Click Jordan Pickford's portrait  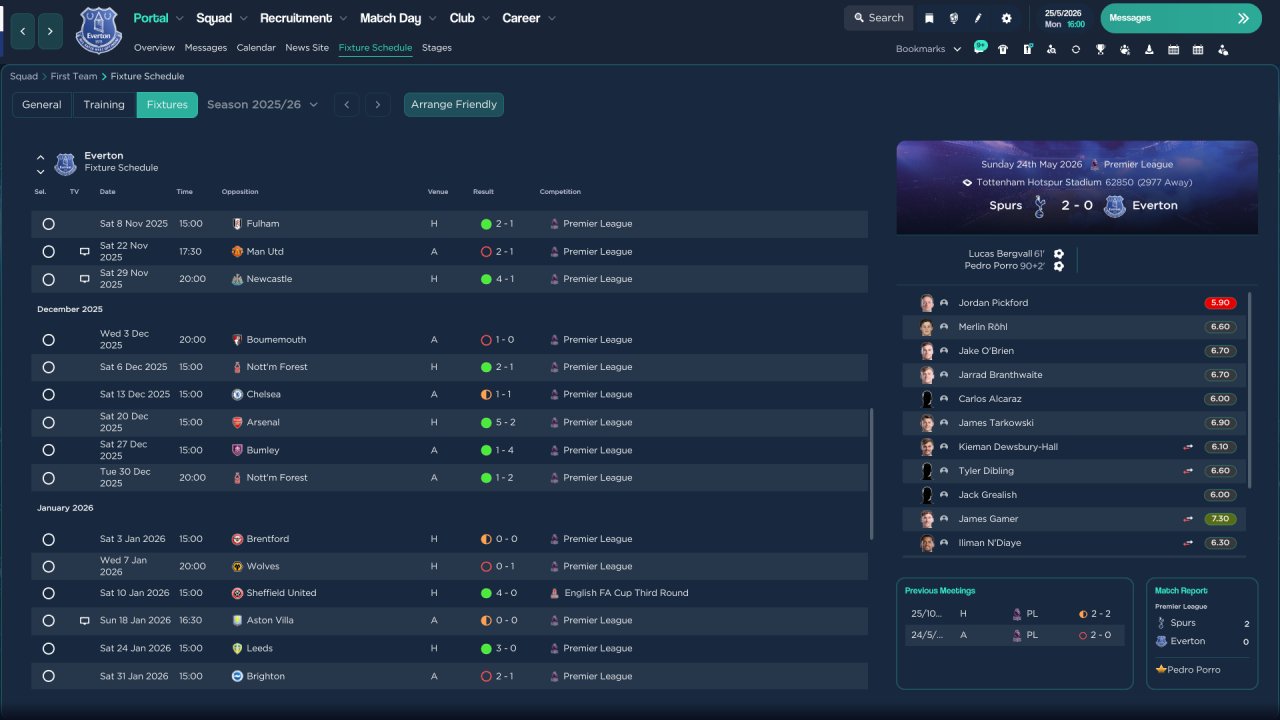click(x=927, y=303)
